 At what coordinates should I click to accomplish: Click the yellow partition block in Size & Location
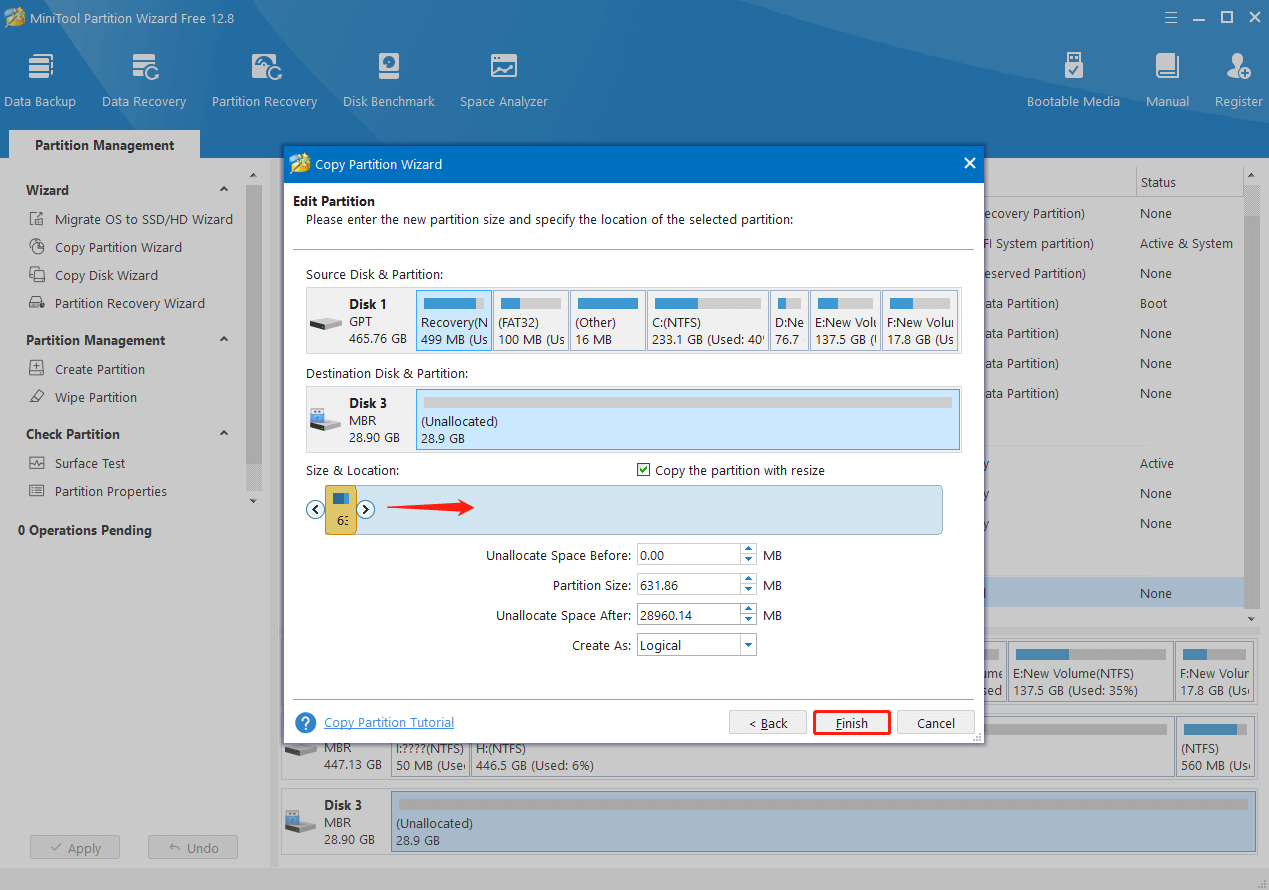(x=341, y=510)
